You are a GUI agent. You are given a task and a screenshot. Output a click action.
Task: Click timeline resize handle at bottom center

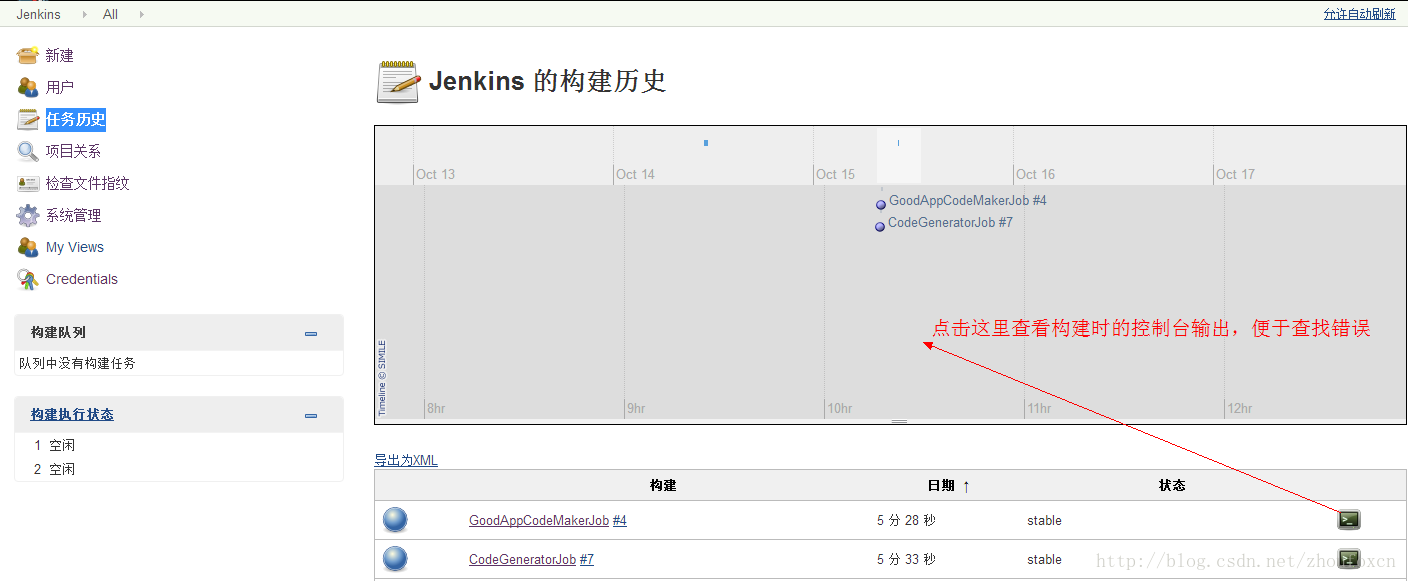tap(899, 421)
